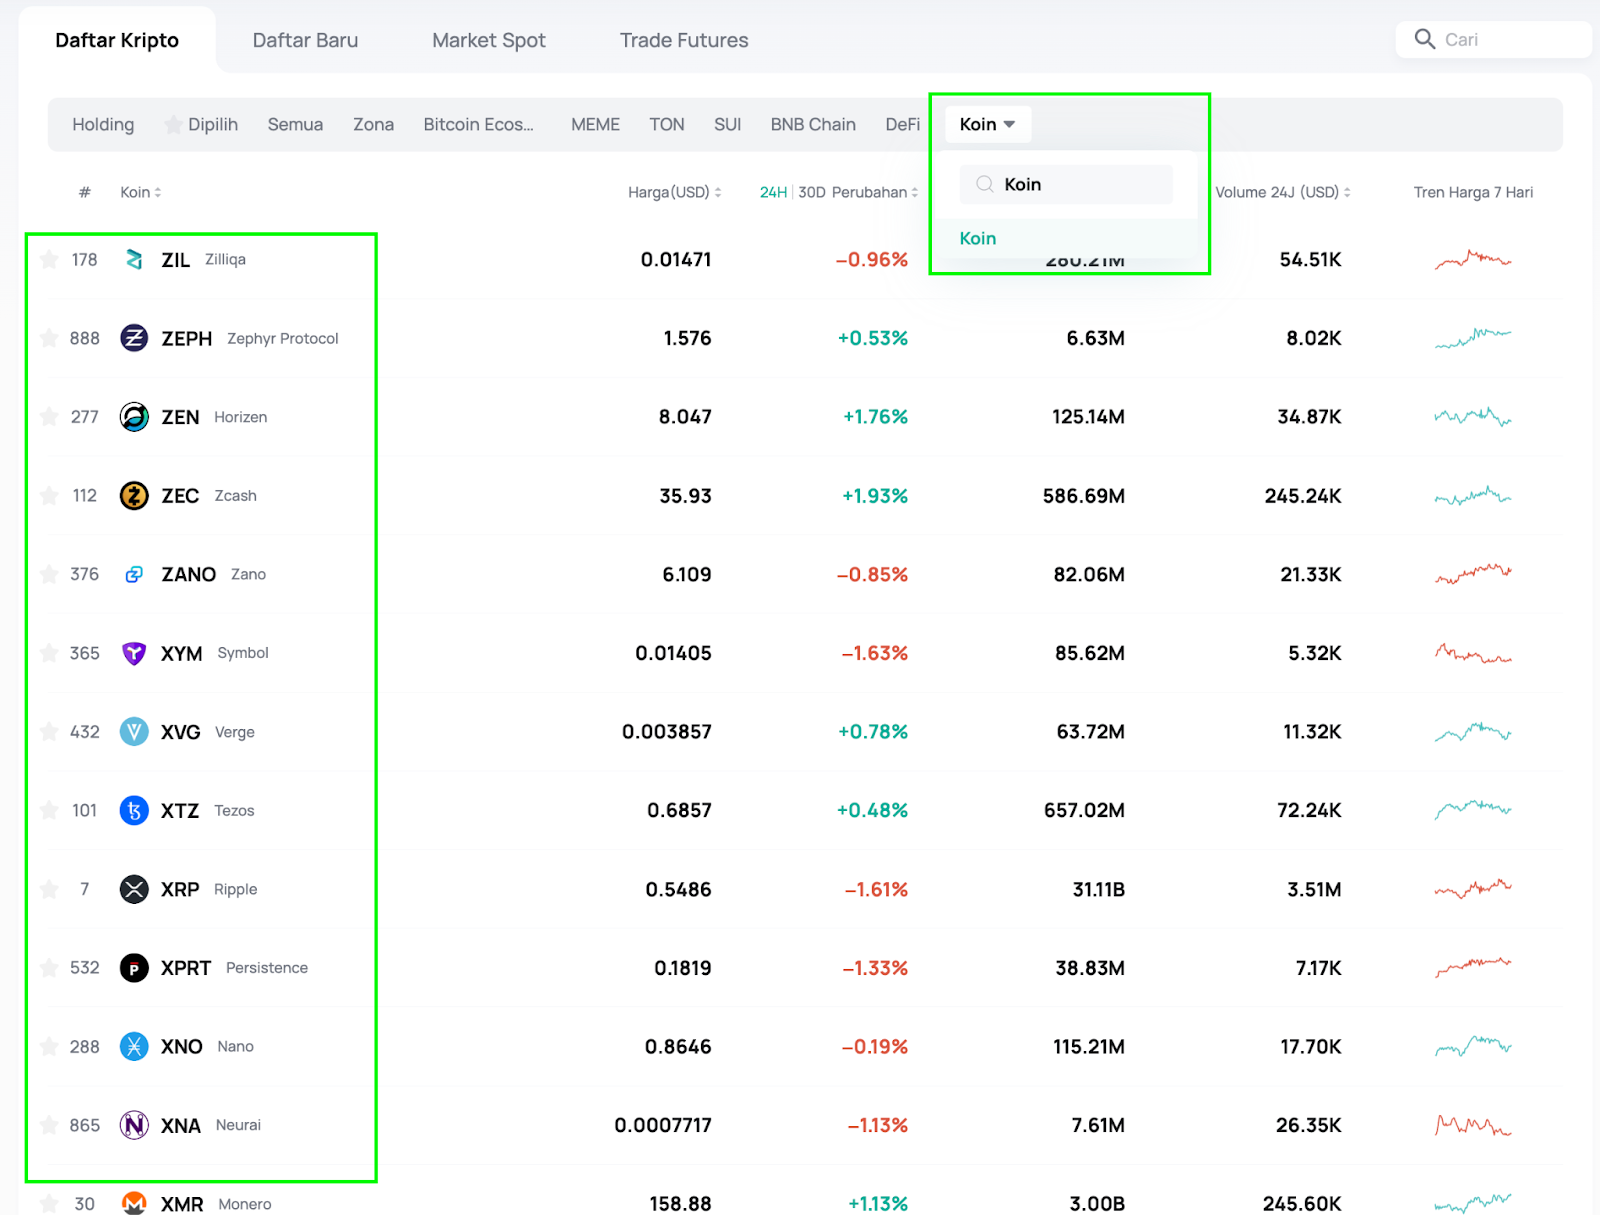Switch to Daftar Kripto tab

click(117, 40)
